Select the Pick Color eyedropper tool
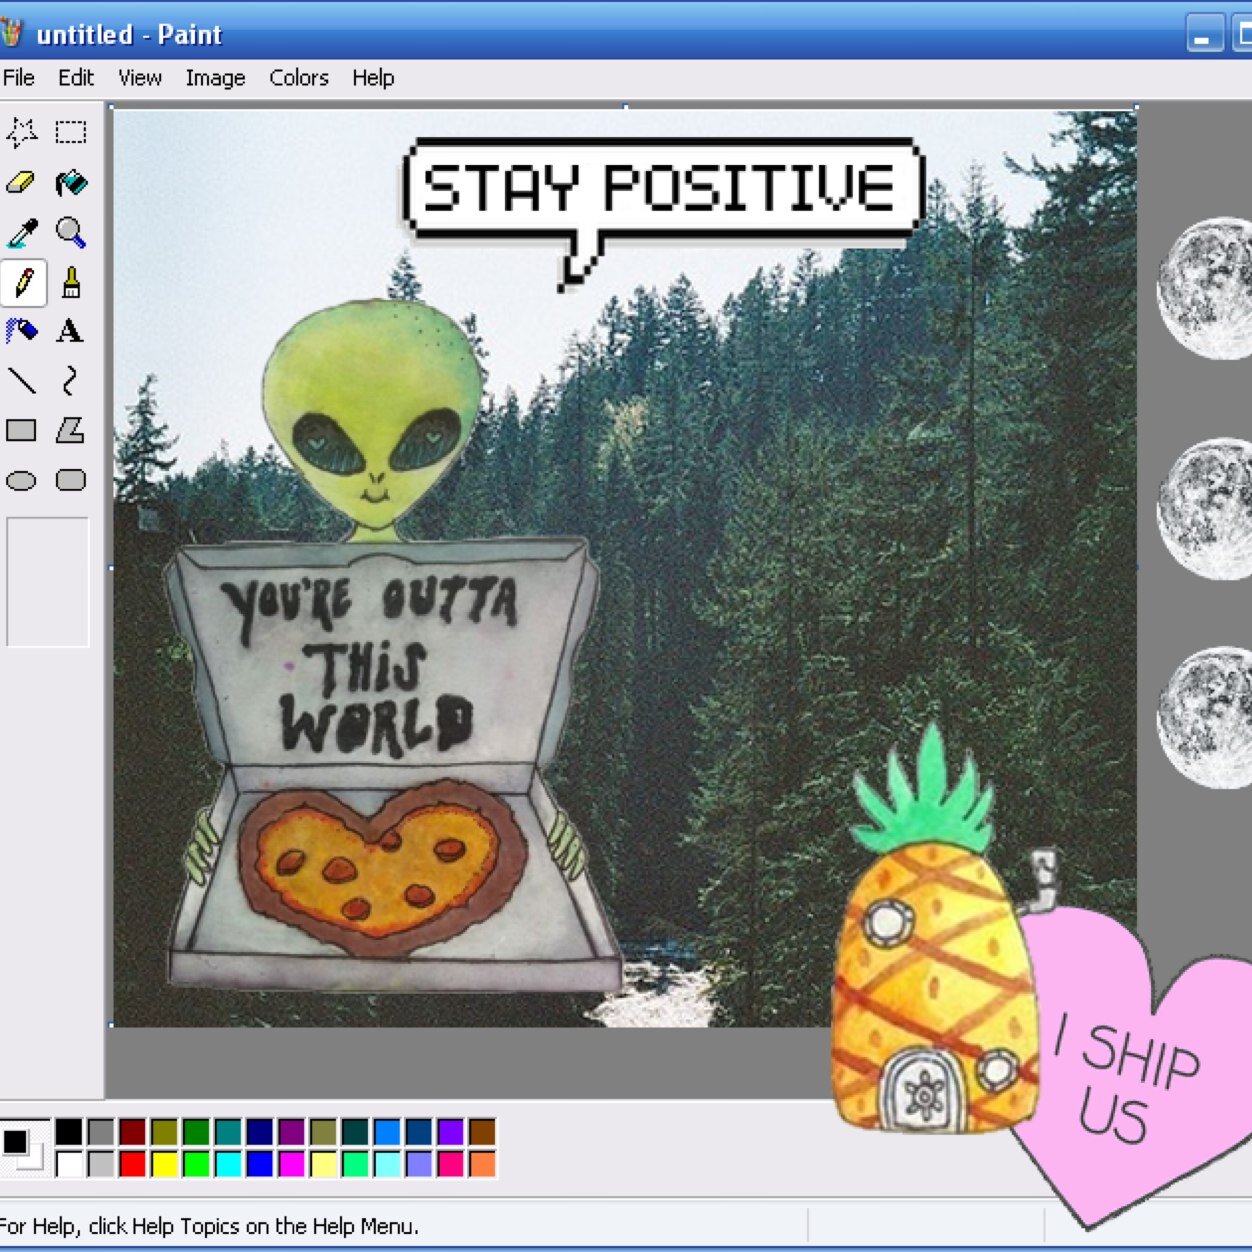This screenshot has width=1252, height=1252. pyautogui.click(x=22, y=232)
